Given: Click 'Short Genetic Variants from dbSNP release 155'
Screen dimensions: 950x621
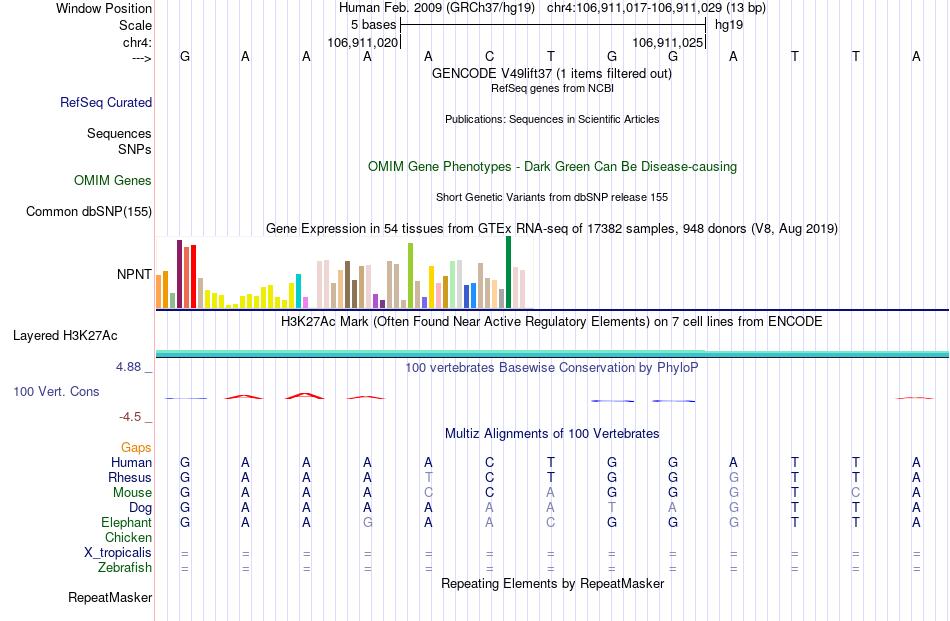Looking at the screenshot, I should point(552,198).
